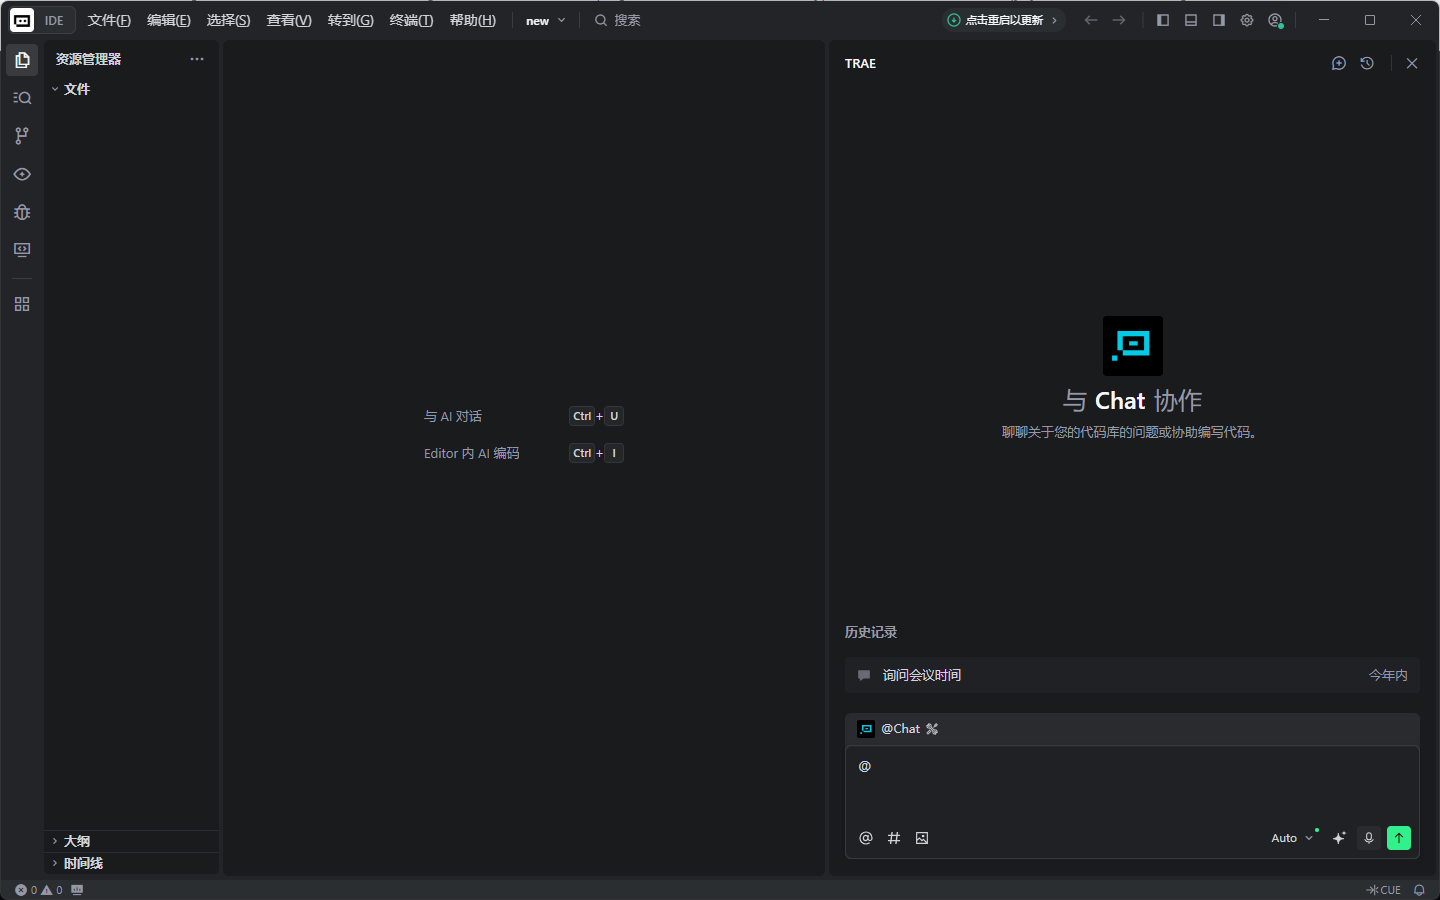The width and height of the screenshot is (1440, 900).
Task: Open the account profile icon
Action: coord(1275,20)
